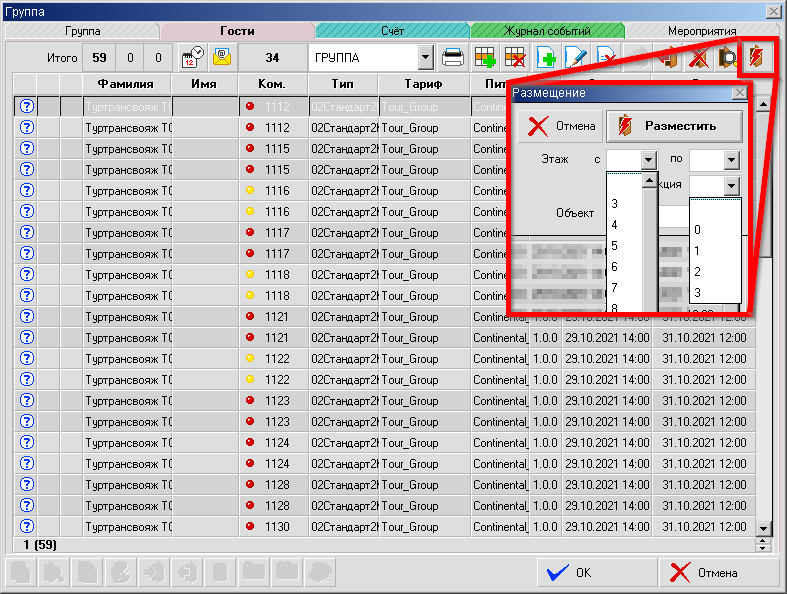Click the add guest green plus icon

[x=547, y=57]
